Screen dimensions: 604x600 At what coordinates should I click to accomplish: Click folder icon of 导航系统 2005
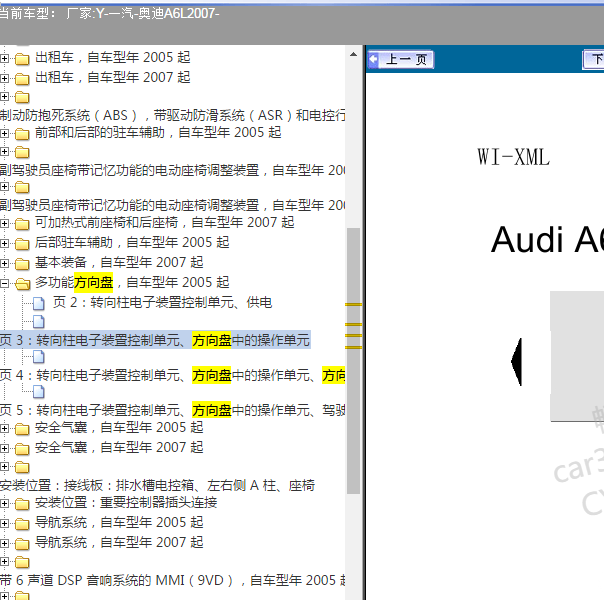pyautogui.click(x=22, y=524)
